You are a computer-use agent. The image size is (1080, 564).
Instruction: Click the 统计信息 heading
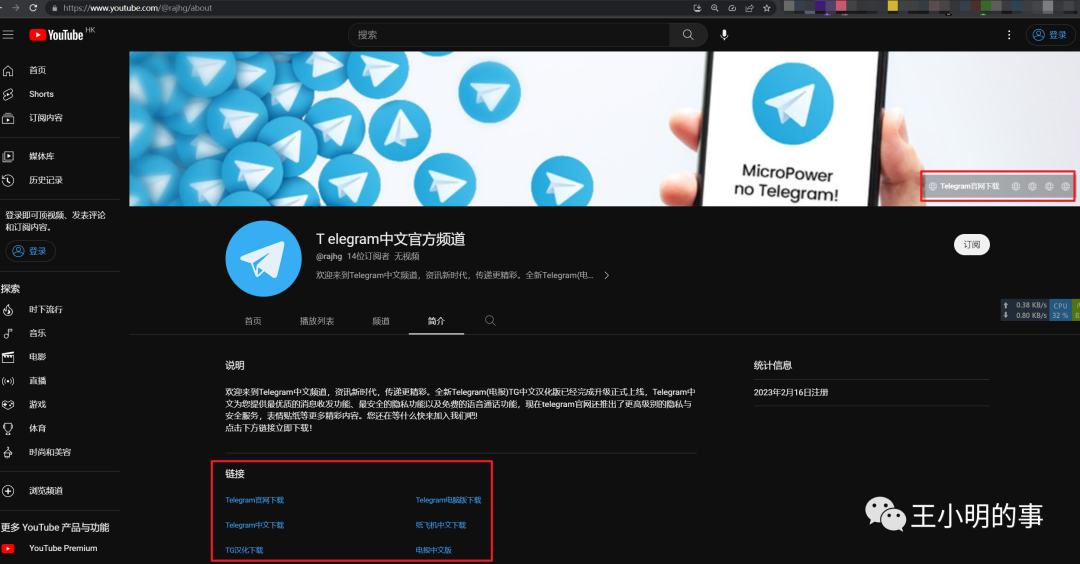(x=773, y=366)
